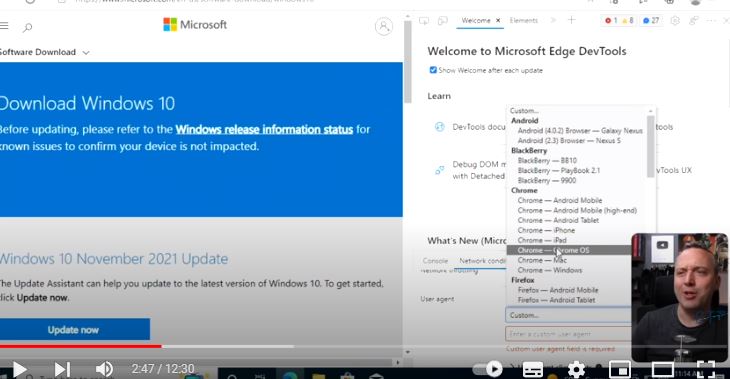The image size is (730, 379).
Task: Select Chrome — iPad user agent
Action: pos(542,240)
